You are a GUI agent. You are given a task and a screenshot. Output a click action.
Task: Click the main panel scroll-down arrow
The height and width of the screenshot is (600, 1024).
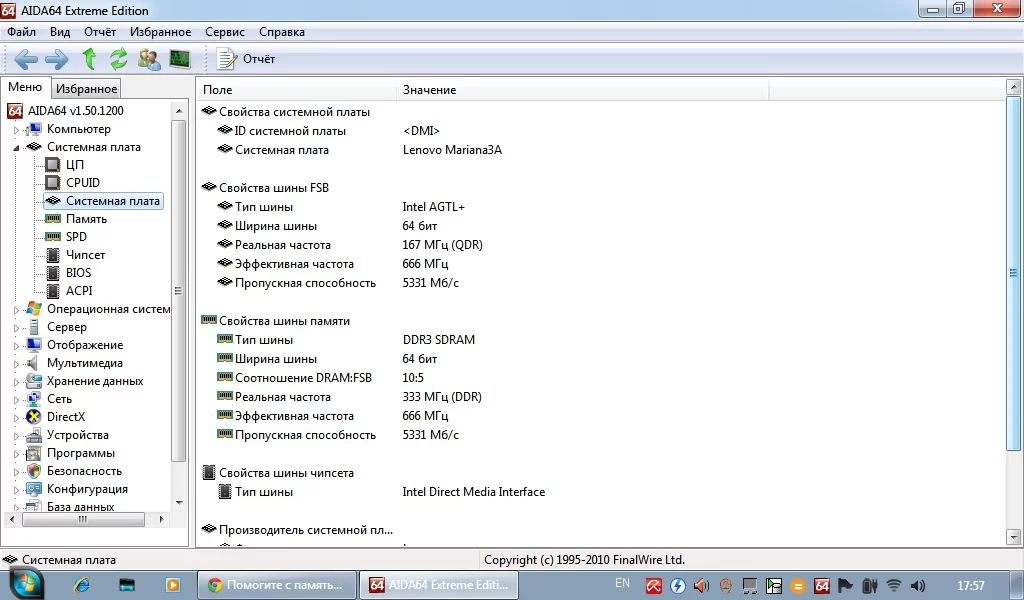tap(1014, 538)
